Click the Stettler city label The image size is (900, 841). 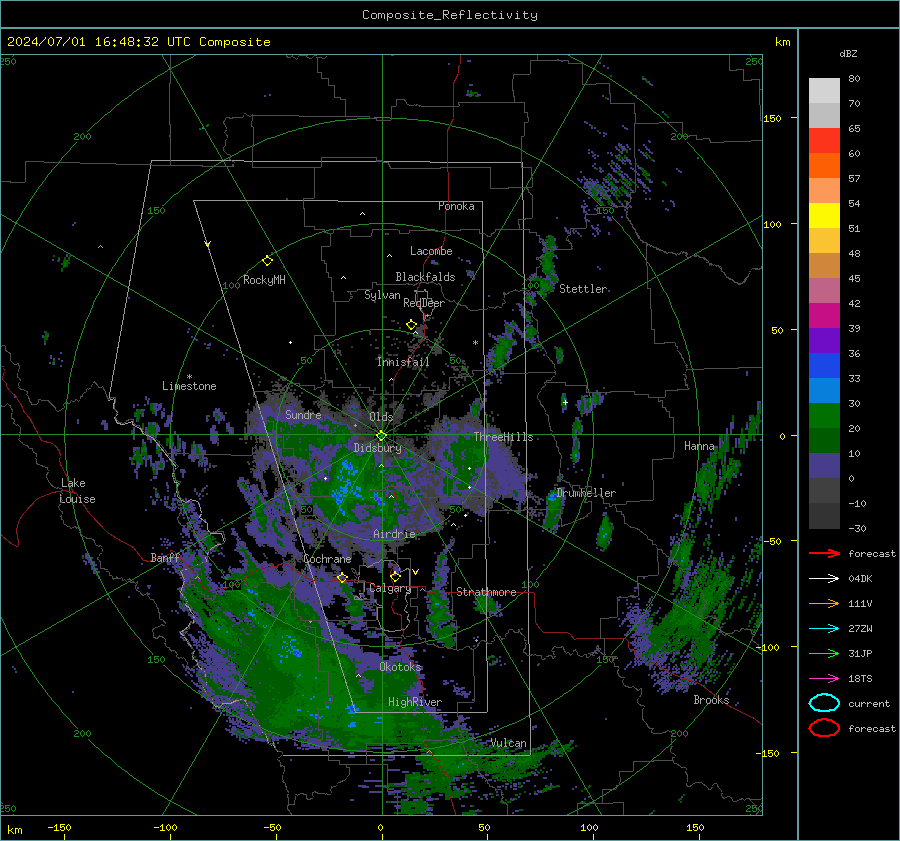583,289
